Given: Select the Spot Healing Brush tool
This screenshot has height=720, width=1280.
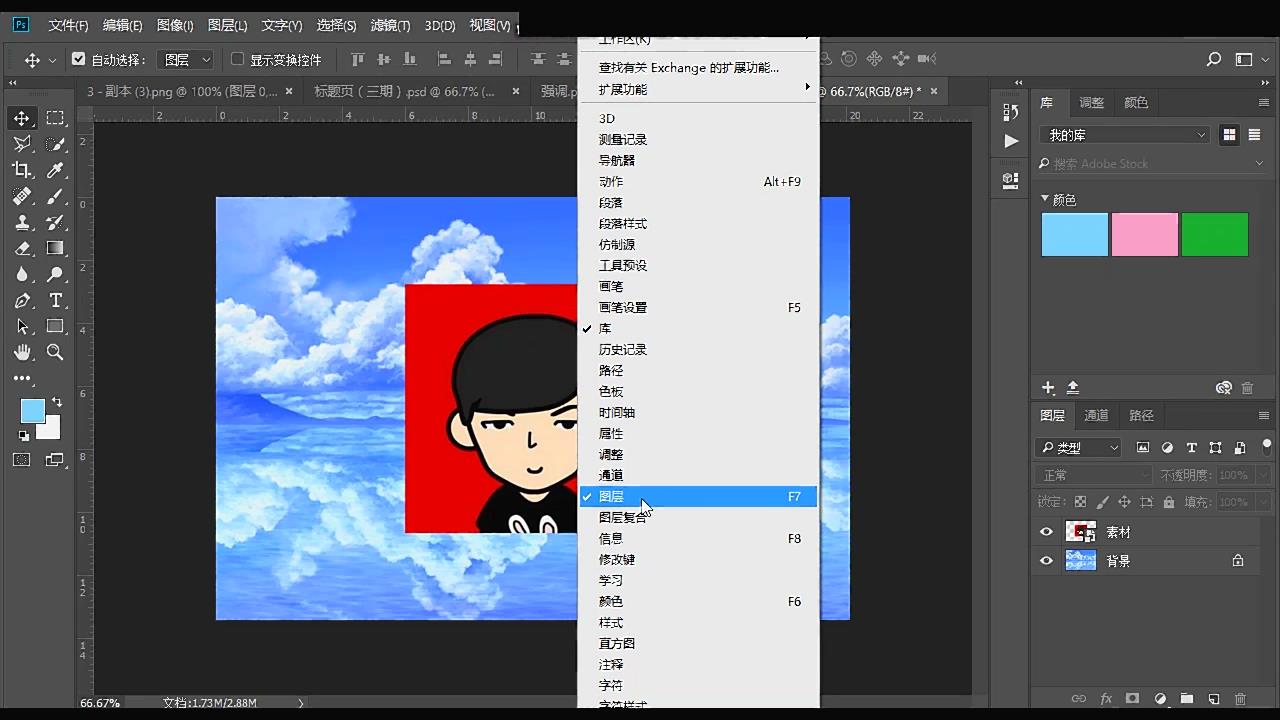Looking at the screenshot, I should (x=22, y=196).
